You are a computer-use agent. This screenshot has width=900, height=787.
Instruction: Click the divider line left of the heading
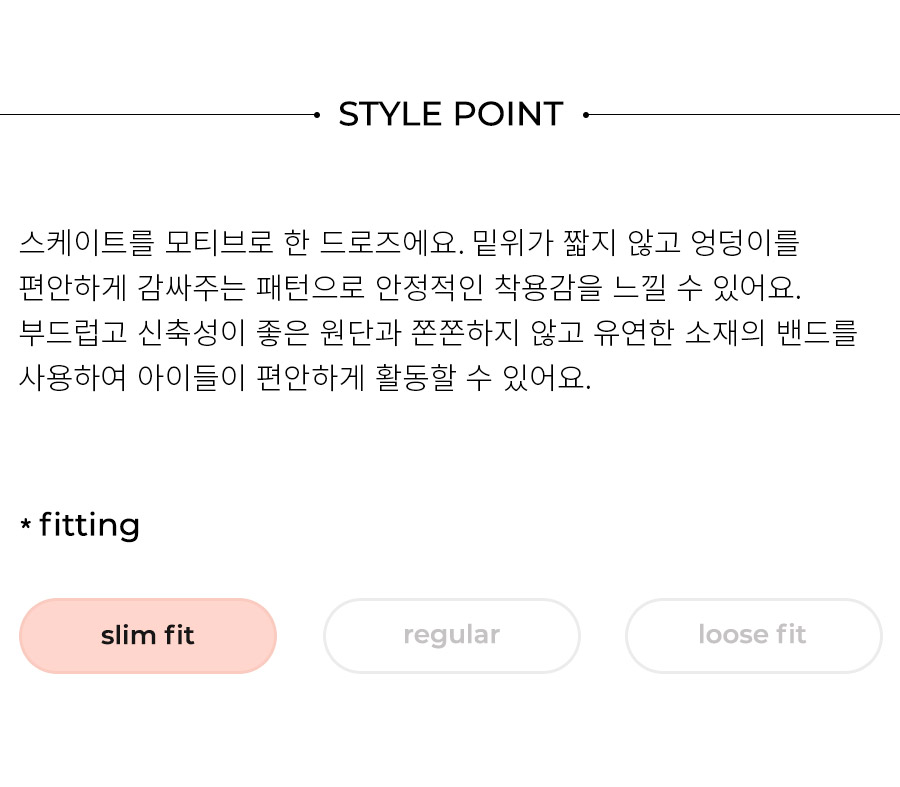point(157,115)
